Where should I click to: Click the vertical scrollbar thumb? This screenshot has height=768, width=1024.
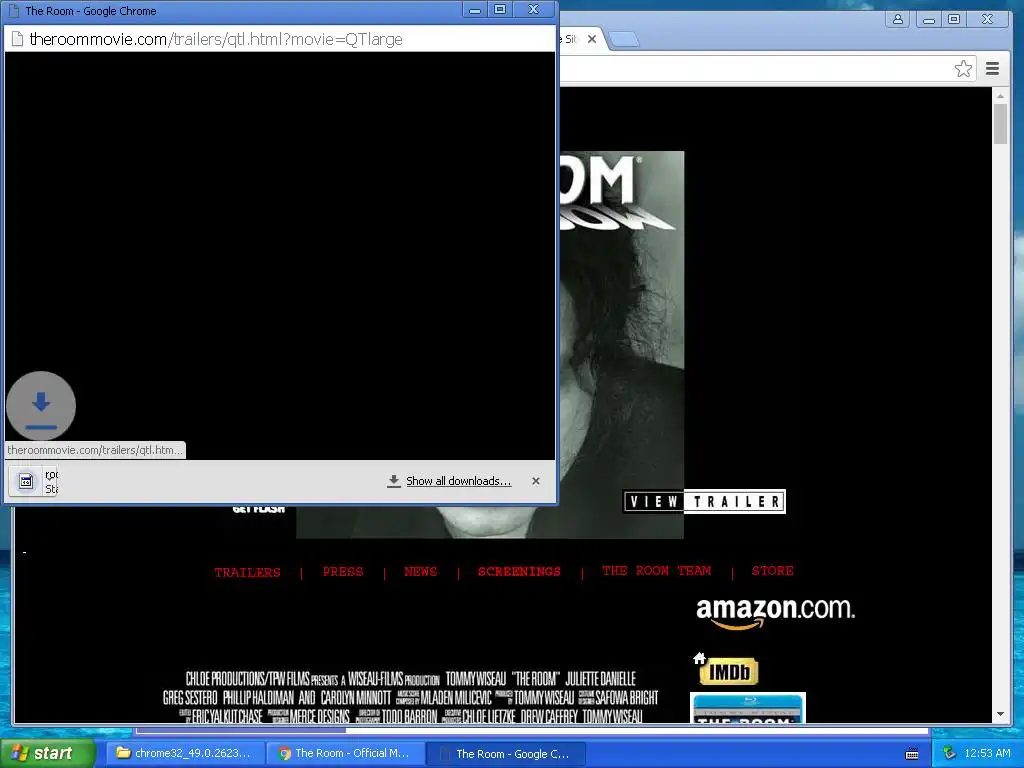1000,123
